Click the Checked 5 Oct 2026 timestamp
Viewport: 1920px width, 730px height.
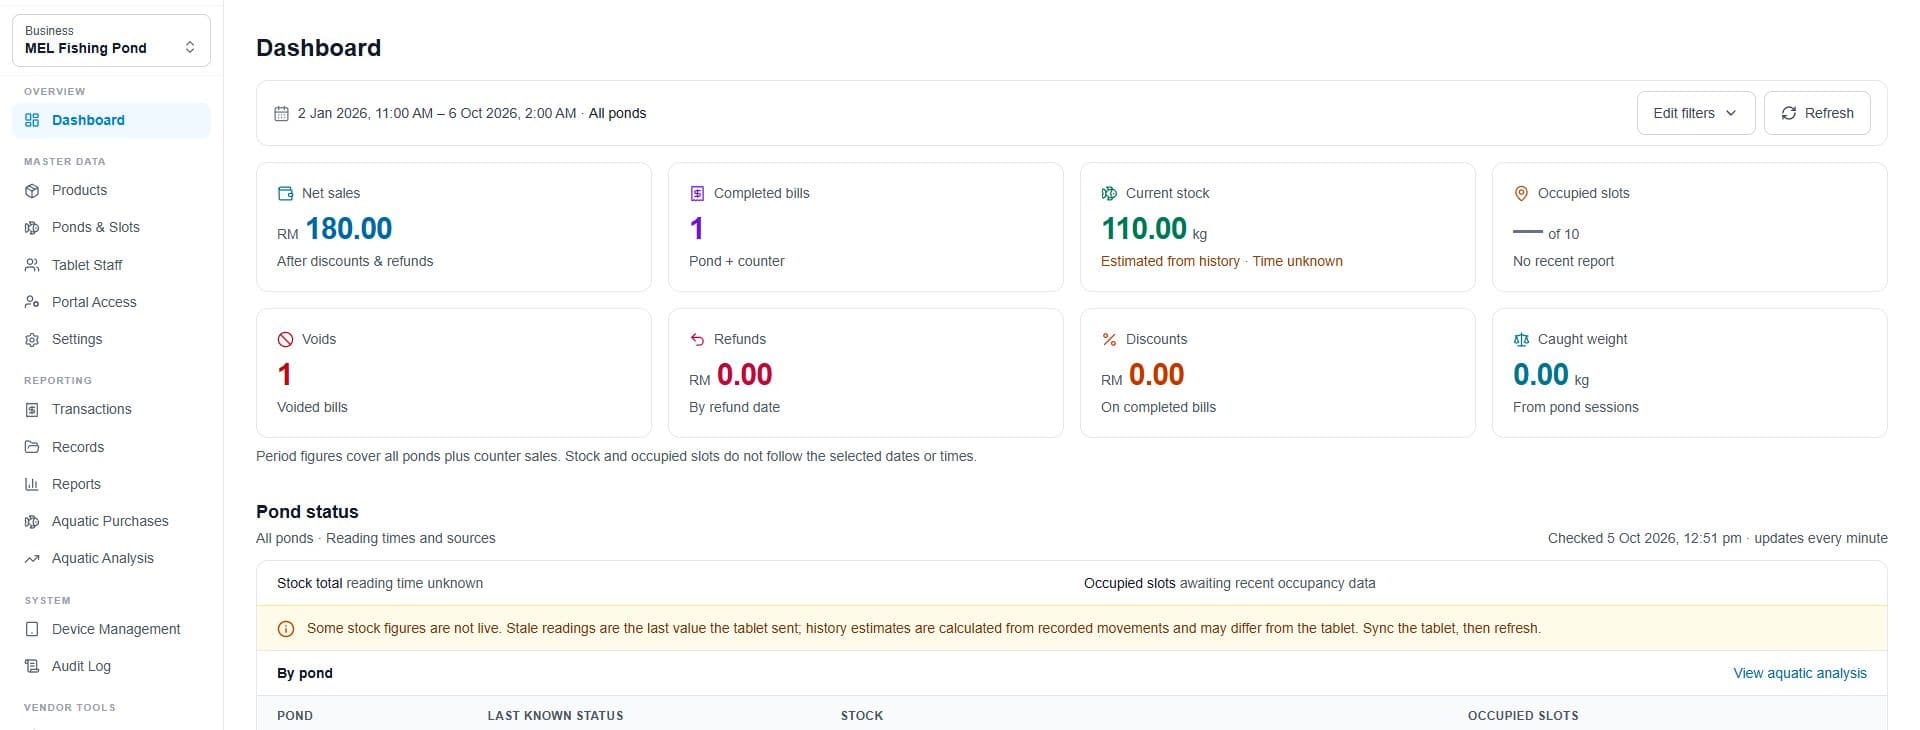pyautogui.click(x=1644, y=538)
